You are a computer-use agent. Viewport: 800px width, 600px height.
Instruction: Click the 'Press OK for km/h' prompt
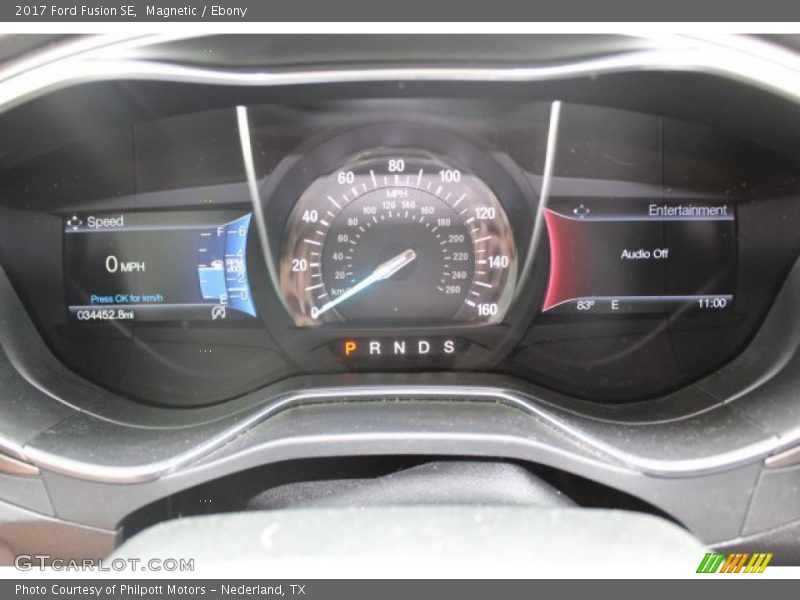pyautogui.click(x=127, y=298)
